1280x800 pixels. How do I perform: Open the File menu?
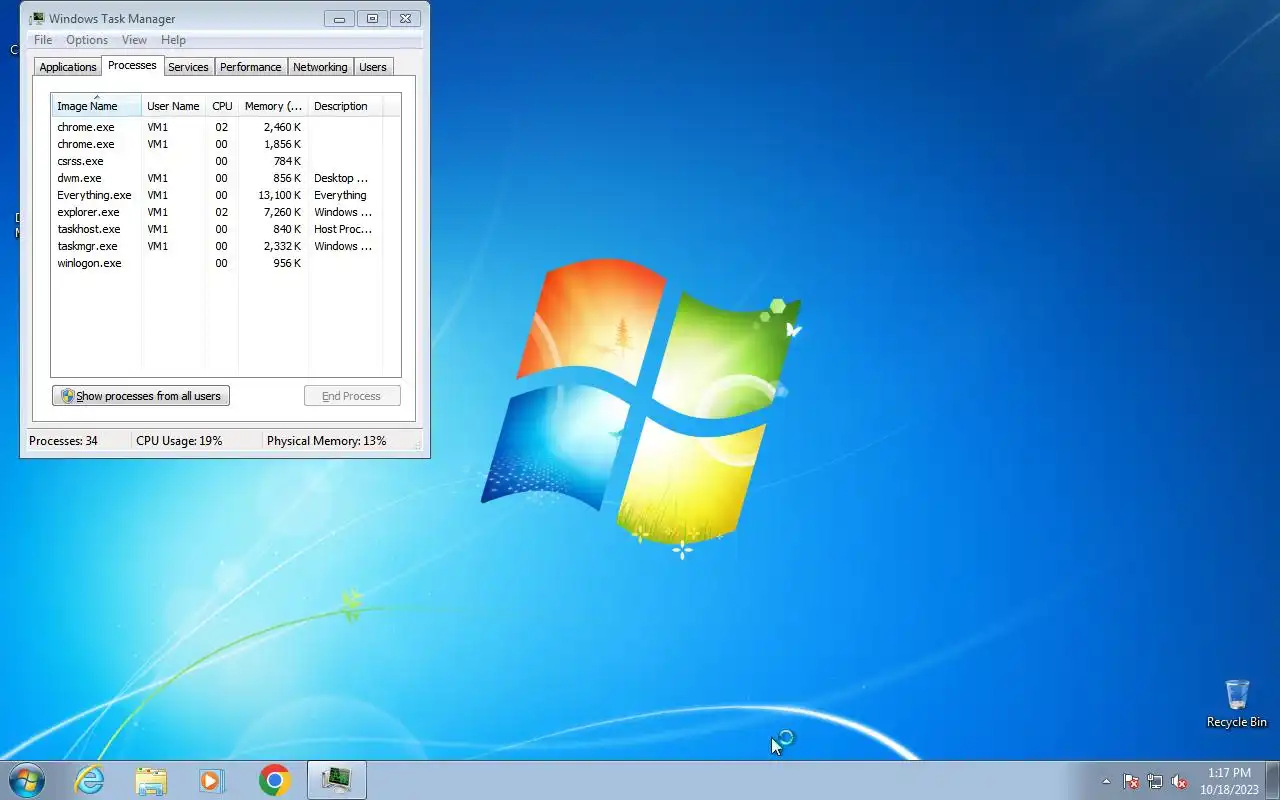43,40
